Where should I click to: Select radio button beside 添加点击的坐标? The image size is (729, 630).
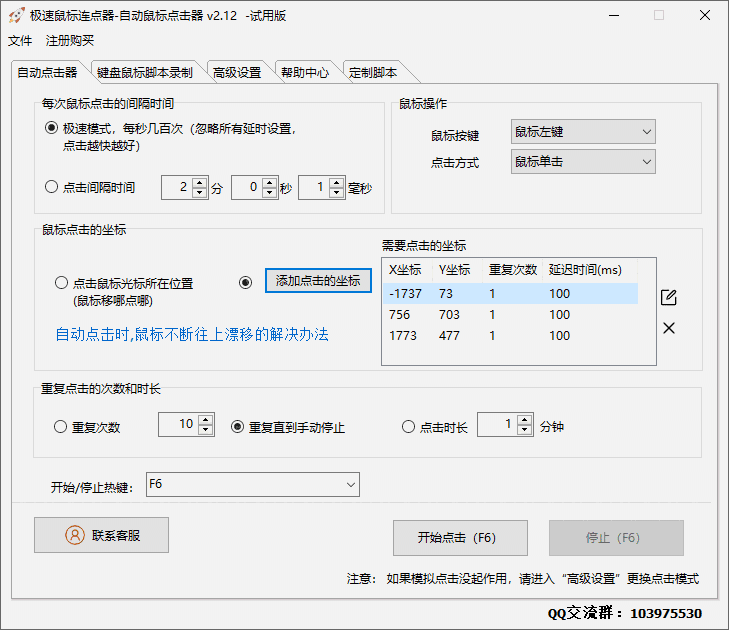click(x=245, y=282)
